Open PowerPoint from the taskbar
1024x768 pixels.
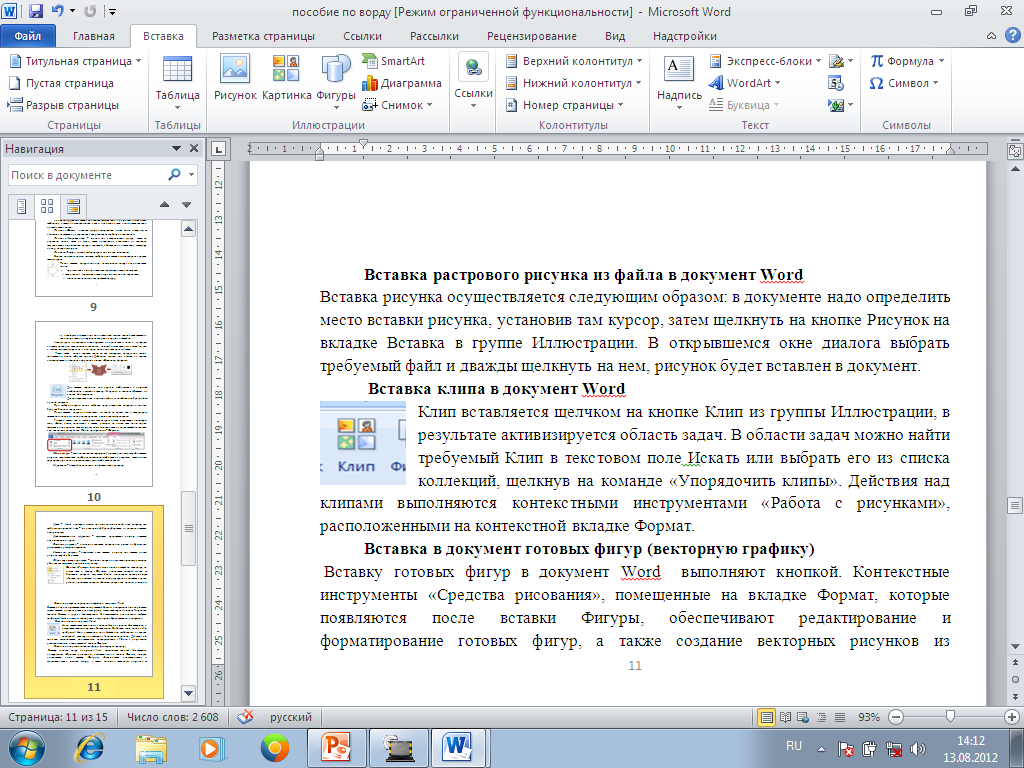pos(337,748)
